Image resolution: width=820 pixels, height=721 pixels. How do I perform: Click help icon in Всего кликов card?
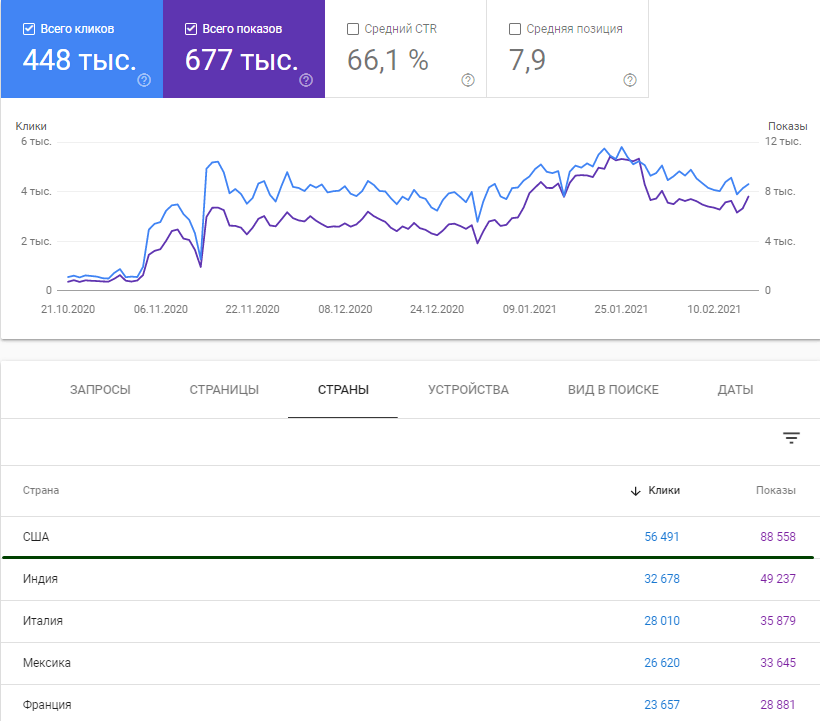click(x=144, y=80)
